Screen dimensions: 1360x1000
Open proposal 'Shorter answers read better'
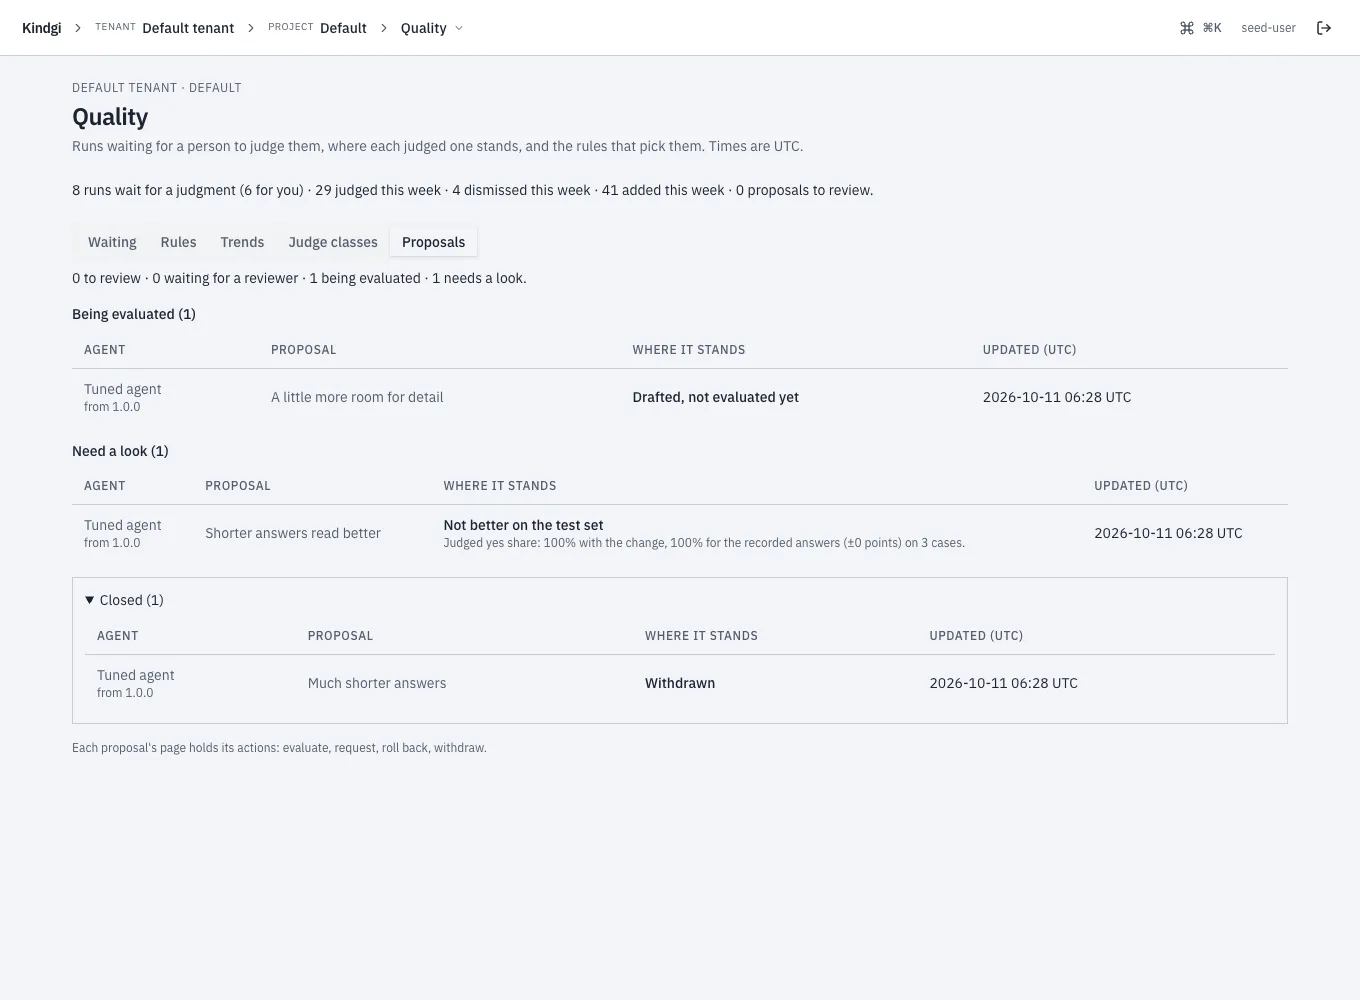coord(293,533)
